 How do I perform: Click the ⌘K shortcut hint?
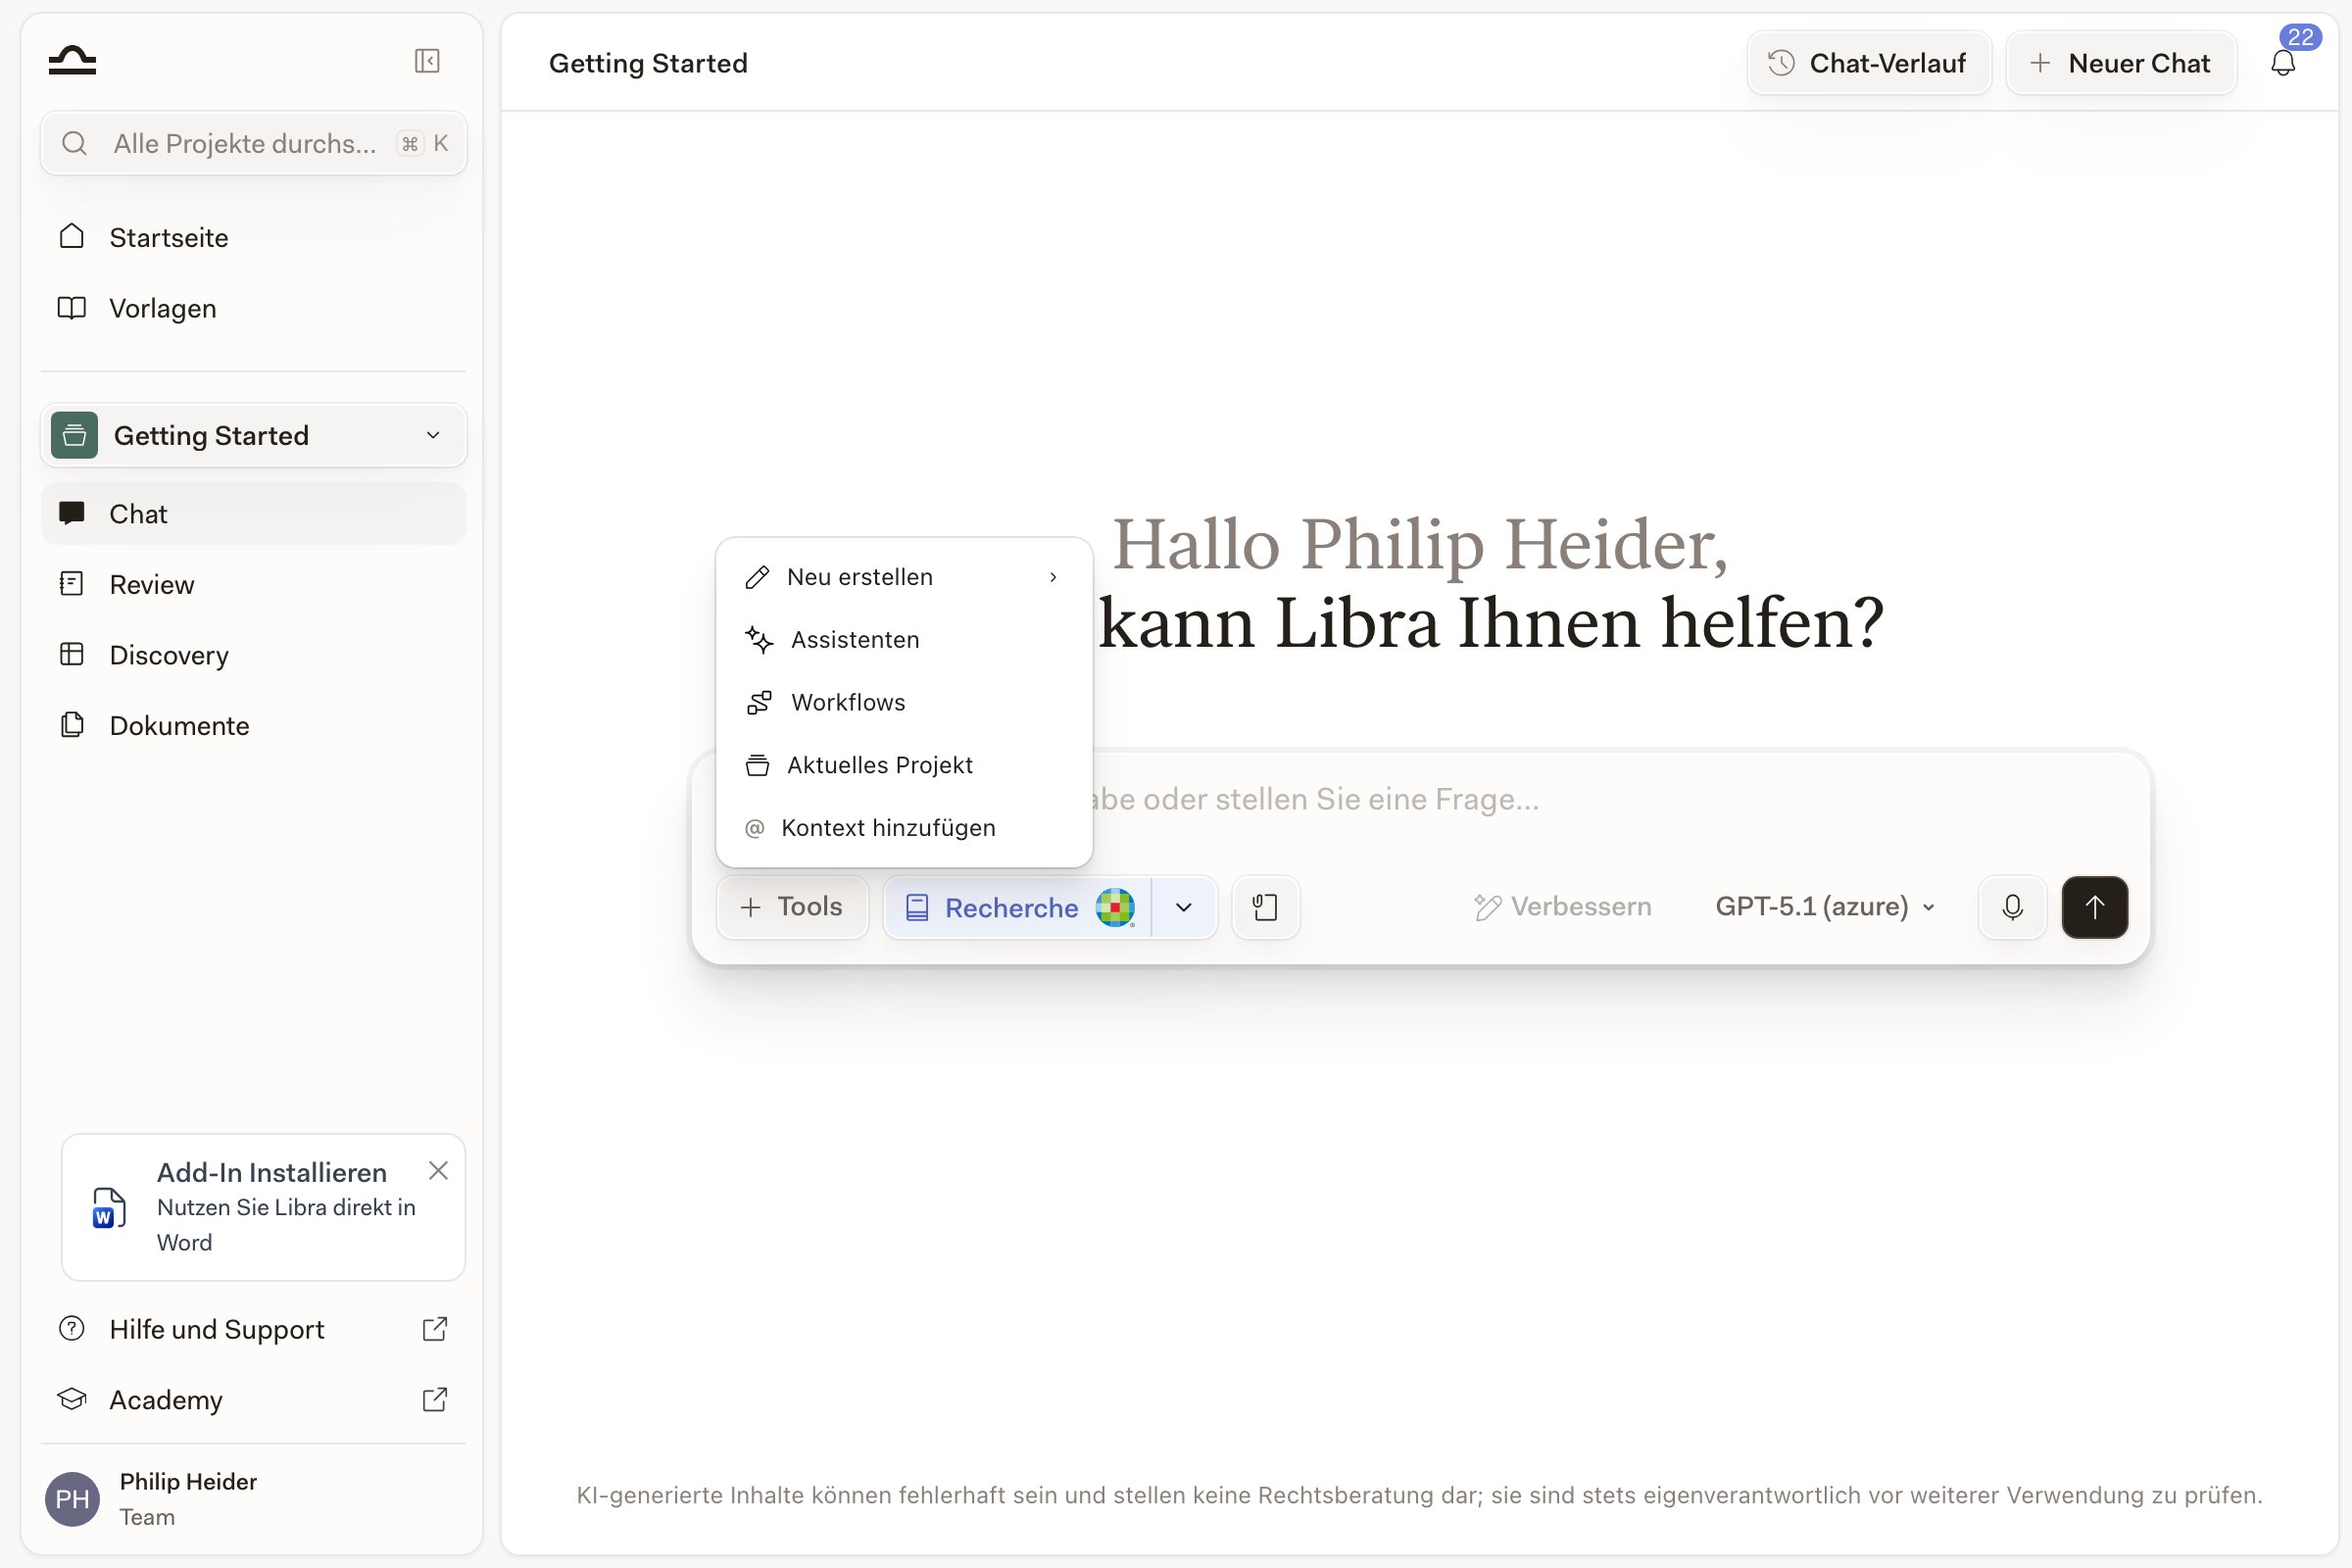click(424, 143)
